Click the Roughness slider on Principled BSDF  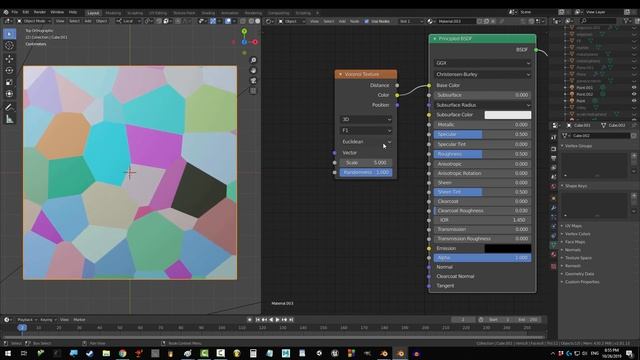pyautogui.click(x=482, y=154)
